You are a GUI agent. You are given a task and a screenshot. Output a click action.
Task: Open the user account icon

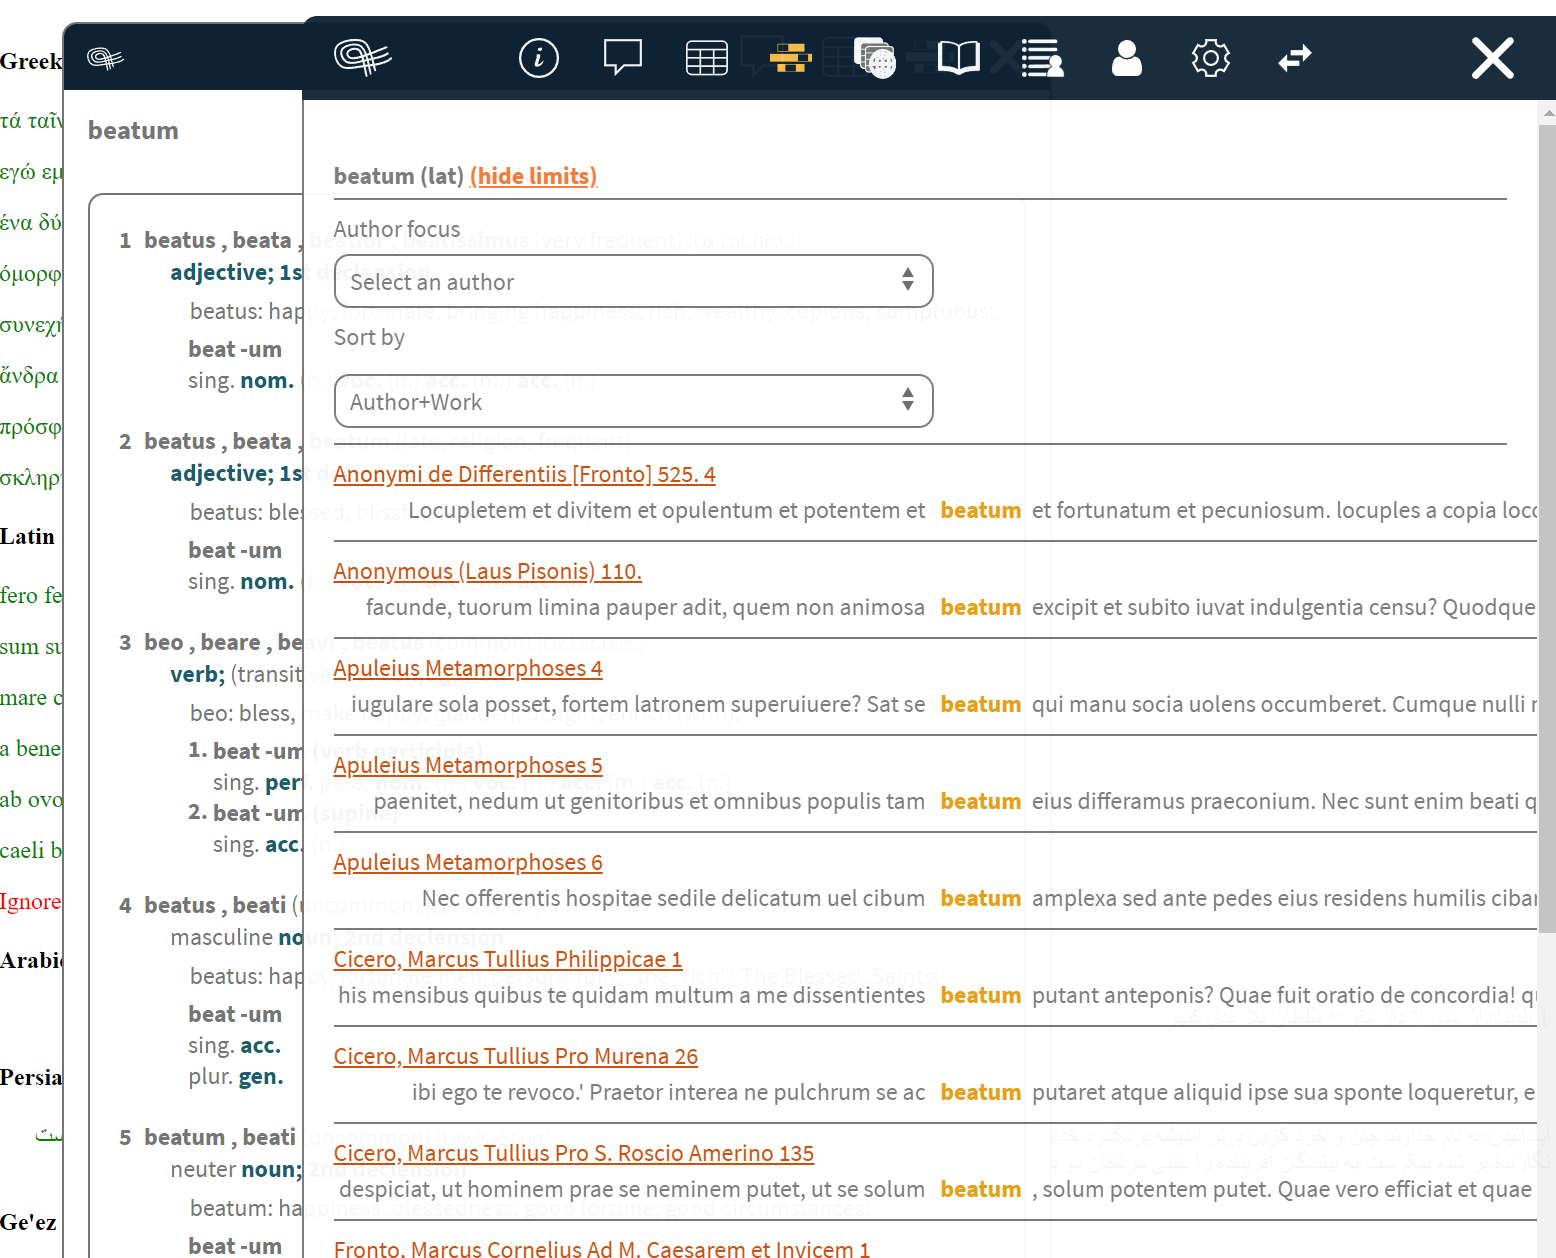[1127, 57]
